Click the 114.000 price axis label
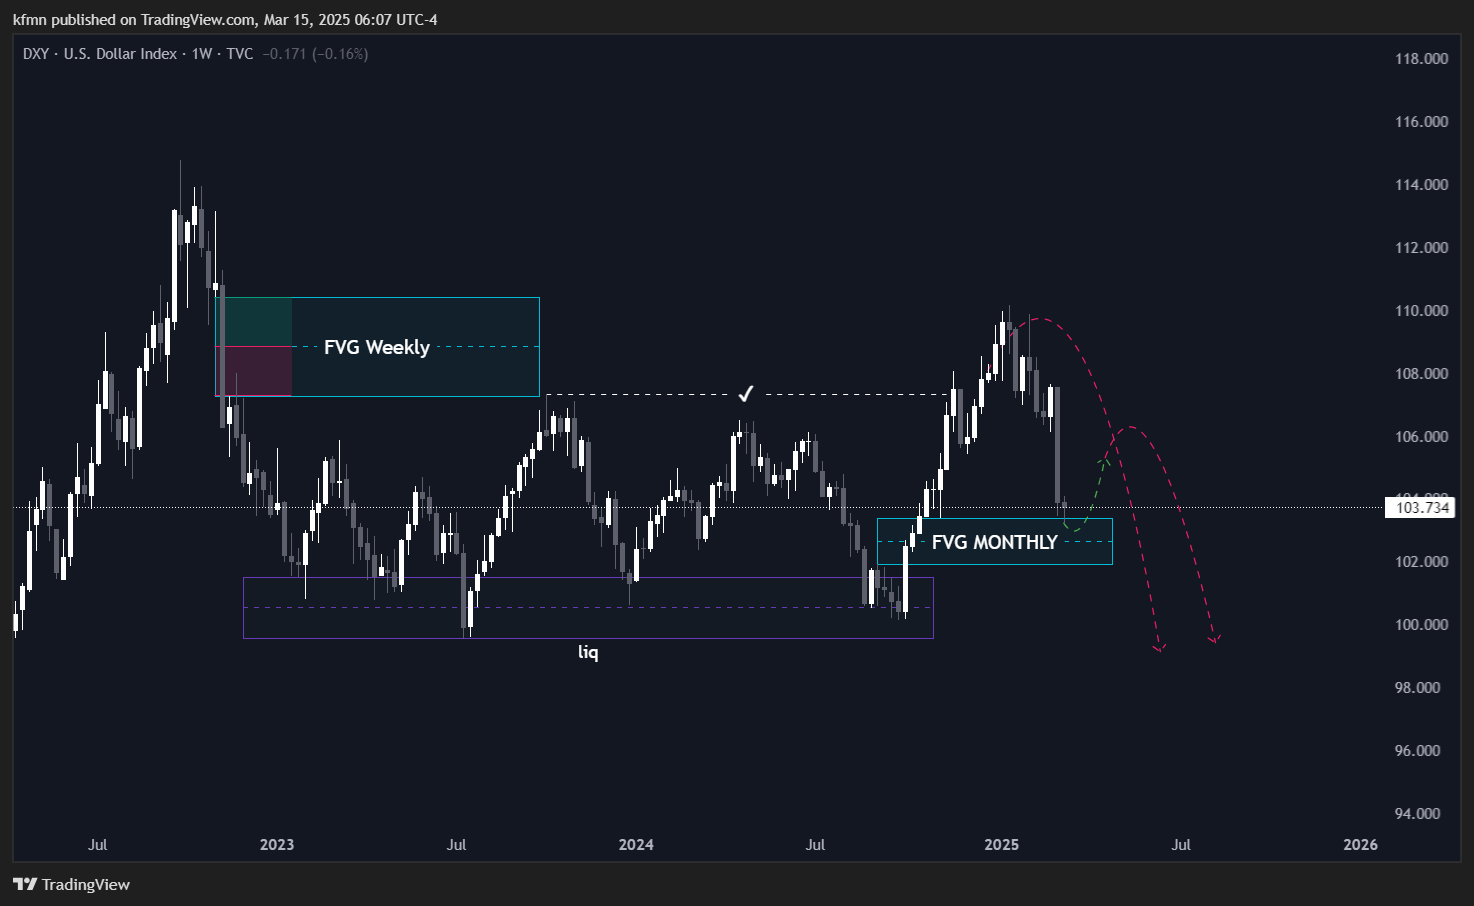The image size is (1474, 906). pos(1421,185)
